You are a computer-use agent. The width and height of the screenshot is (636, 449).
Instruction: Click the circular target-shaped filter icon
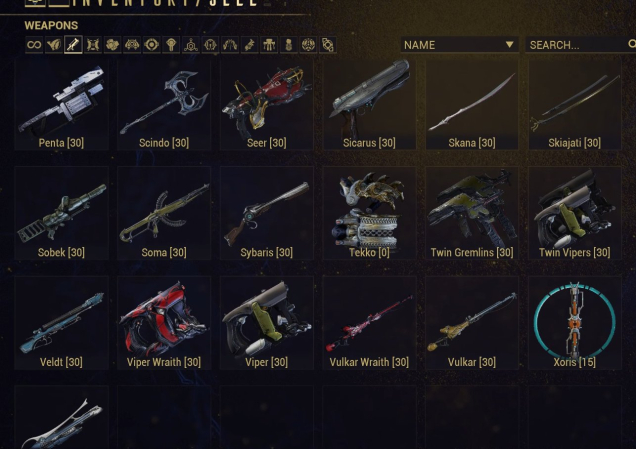pyautogui.click(x=151, y=45)
